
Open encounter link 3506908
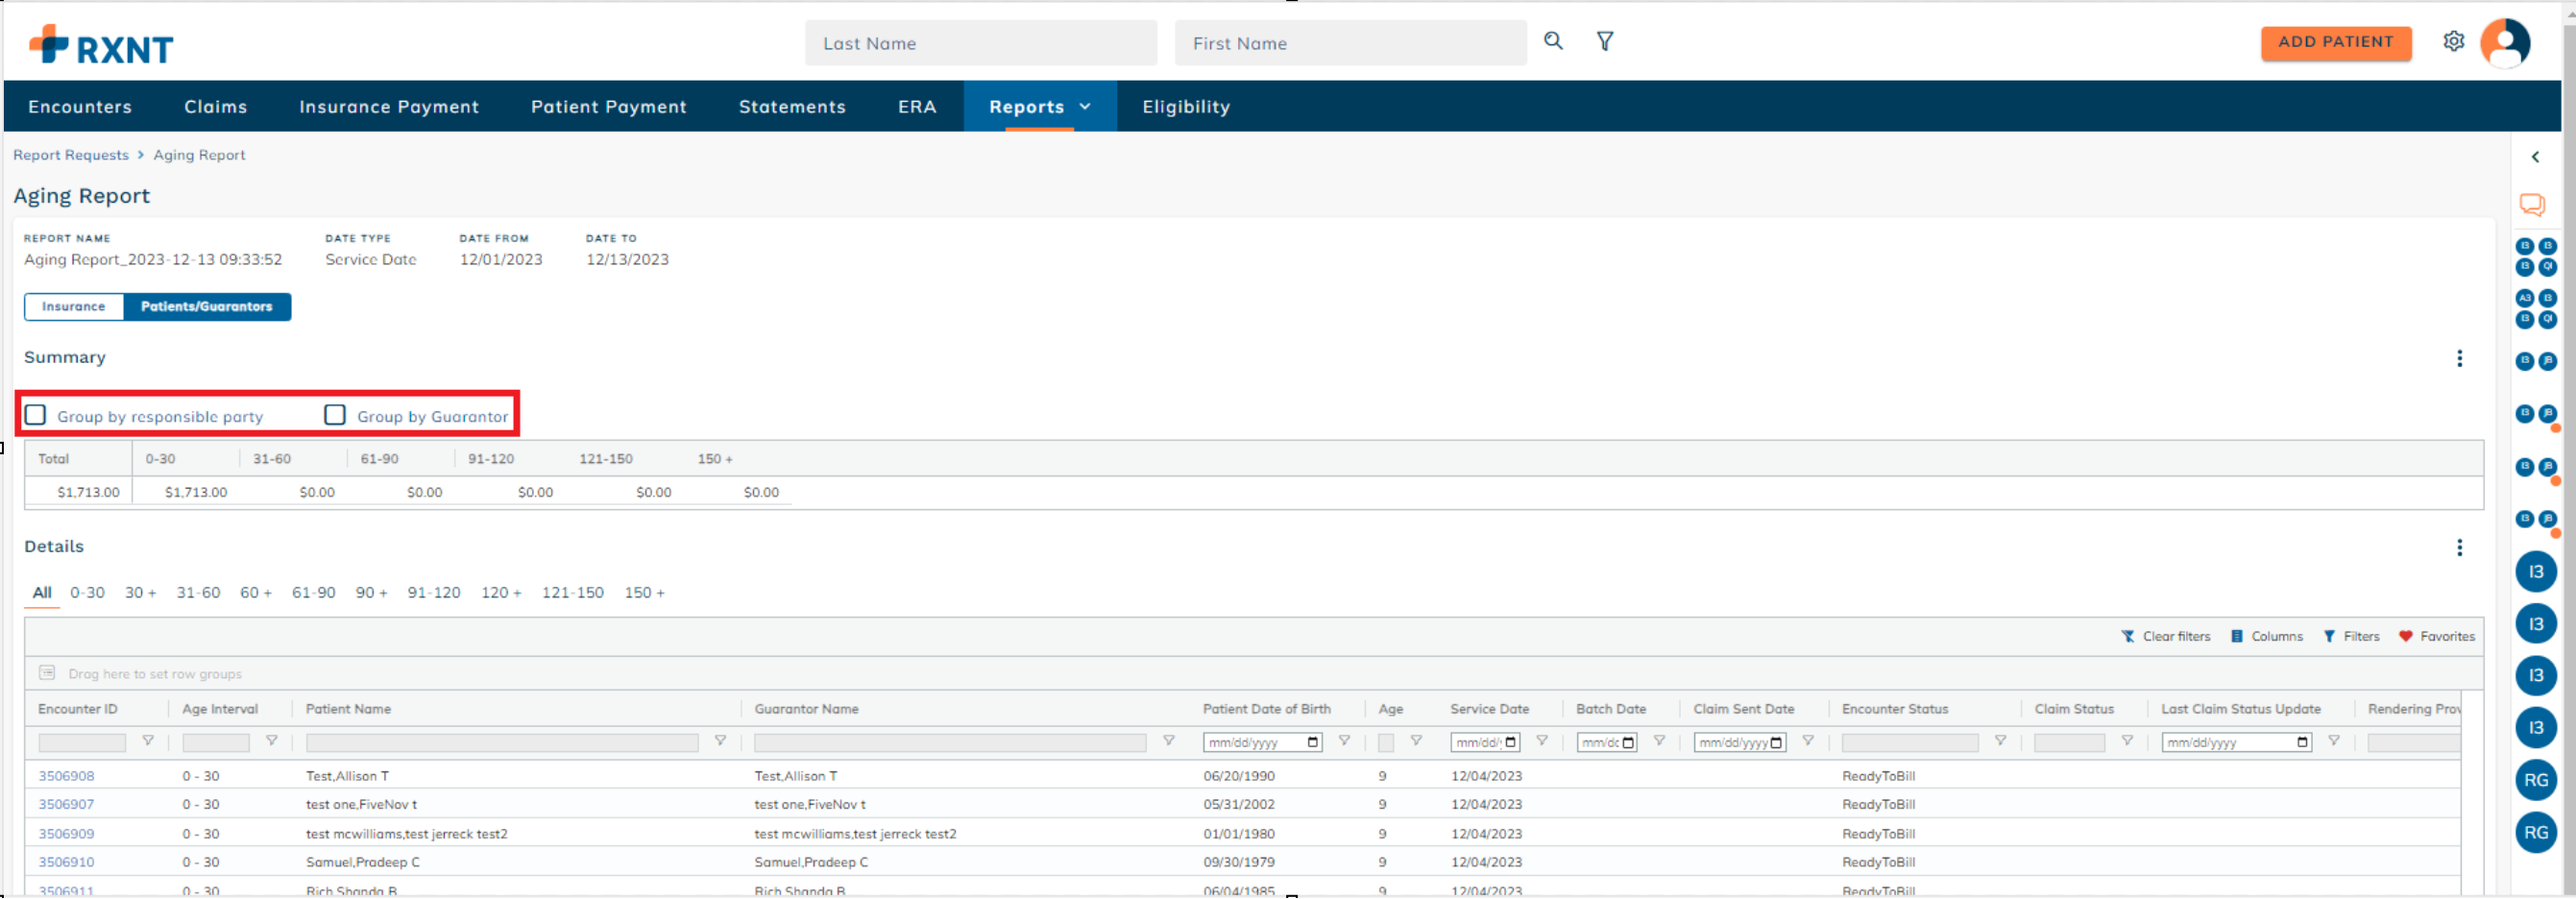click(x=66, y=776)
